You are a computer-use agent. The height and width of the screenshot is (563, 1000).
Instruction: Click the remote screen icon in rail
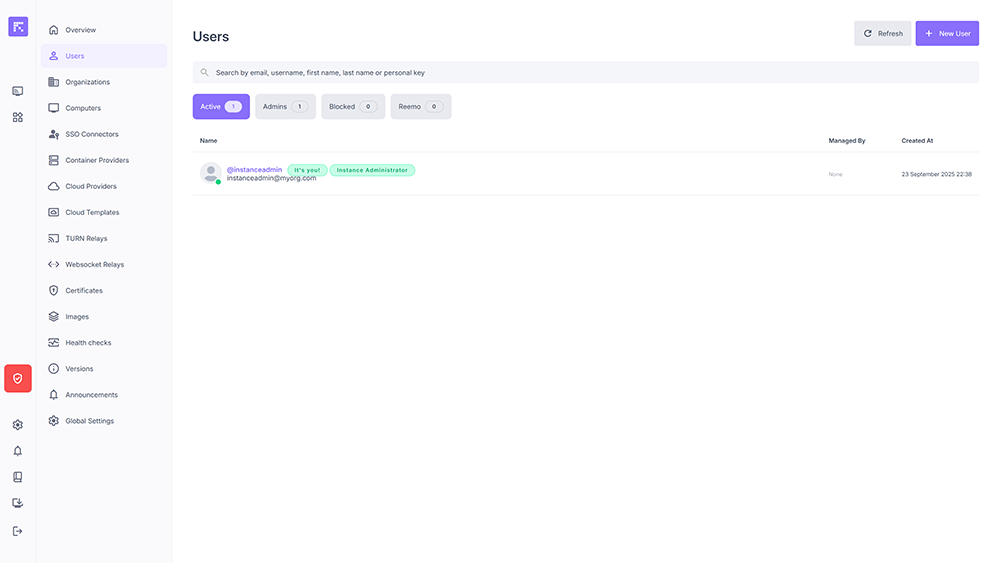pyautogui.click(x=18, y=91)
